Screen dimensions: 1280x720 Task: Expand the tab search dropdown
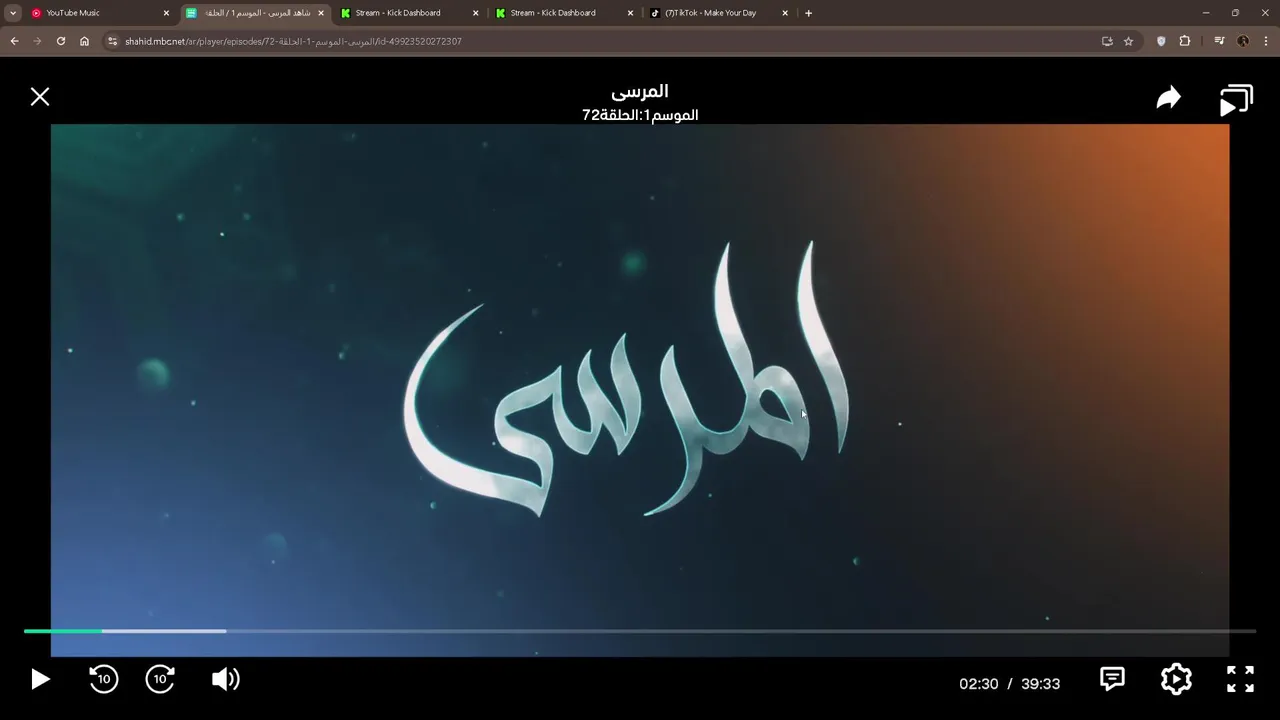pyautogui.click(x=13, y=13)
